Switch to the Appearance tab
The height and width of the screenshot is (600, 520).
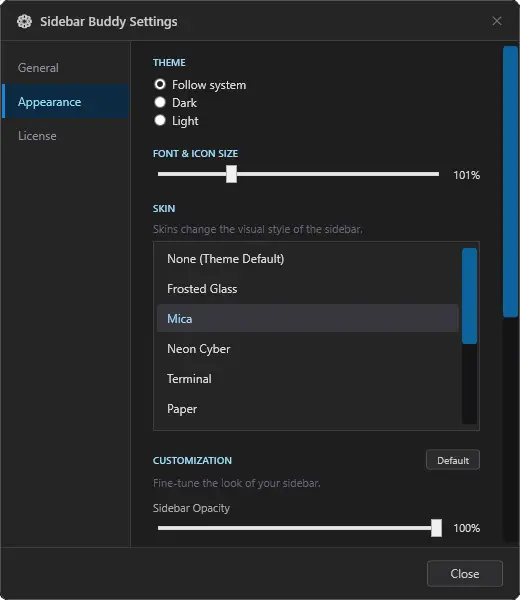tap(66, 102)
